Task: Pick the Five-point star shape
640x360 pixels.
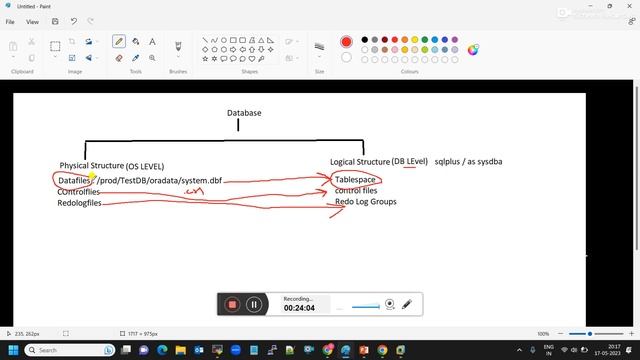Action: pos(205,59)
